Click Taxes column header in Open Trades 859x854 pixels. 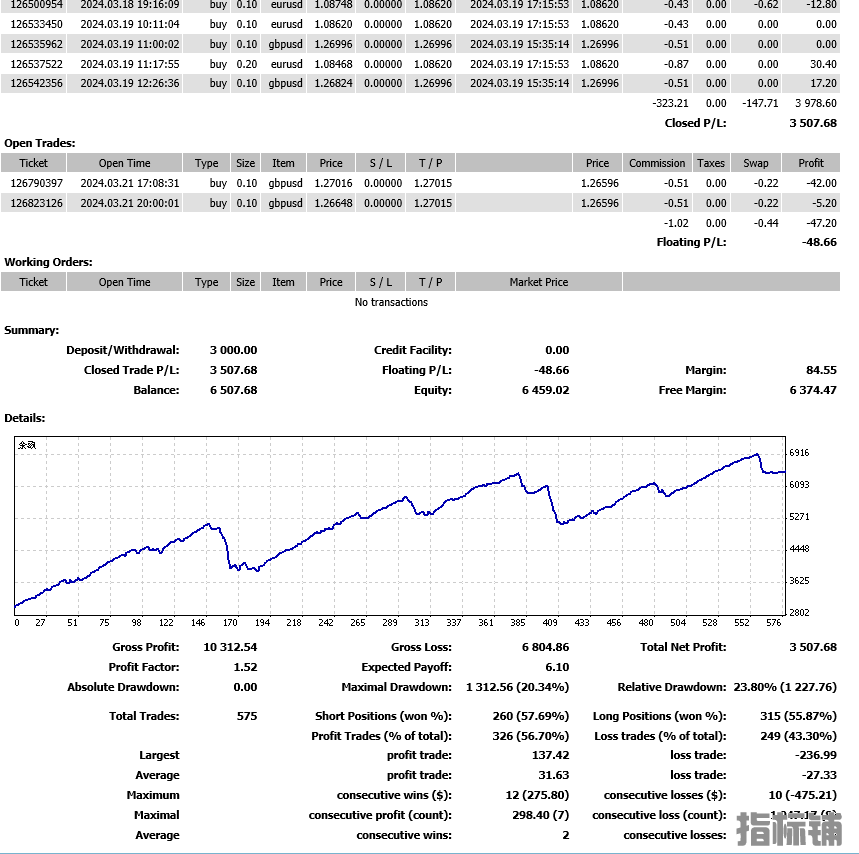pyautogui.click(x=711, y=163)
